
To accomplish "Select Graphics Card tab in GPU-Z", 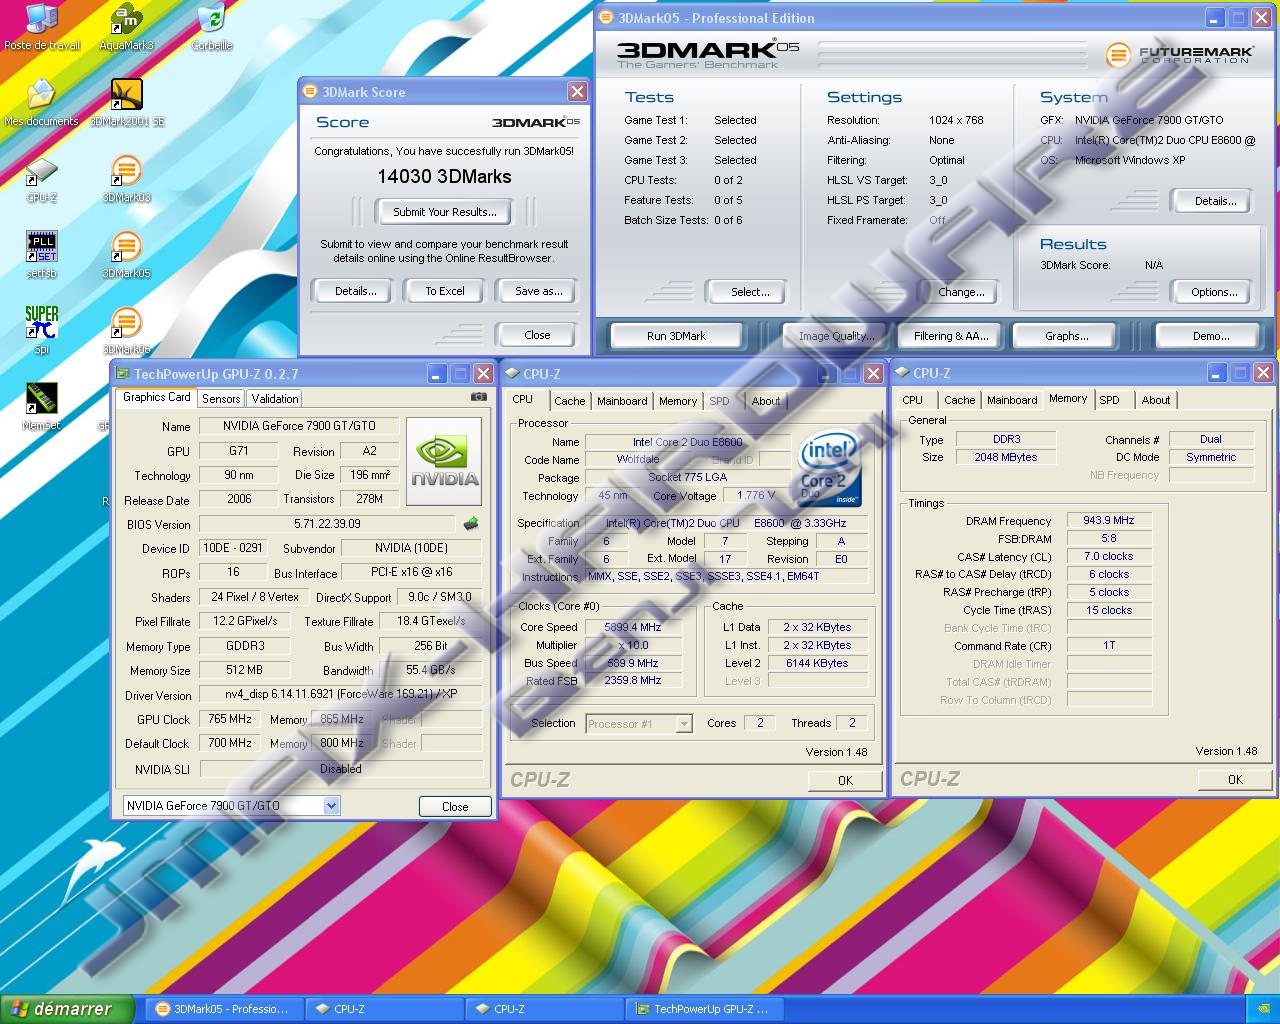I will 157,397.
